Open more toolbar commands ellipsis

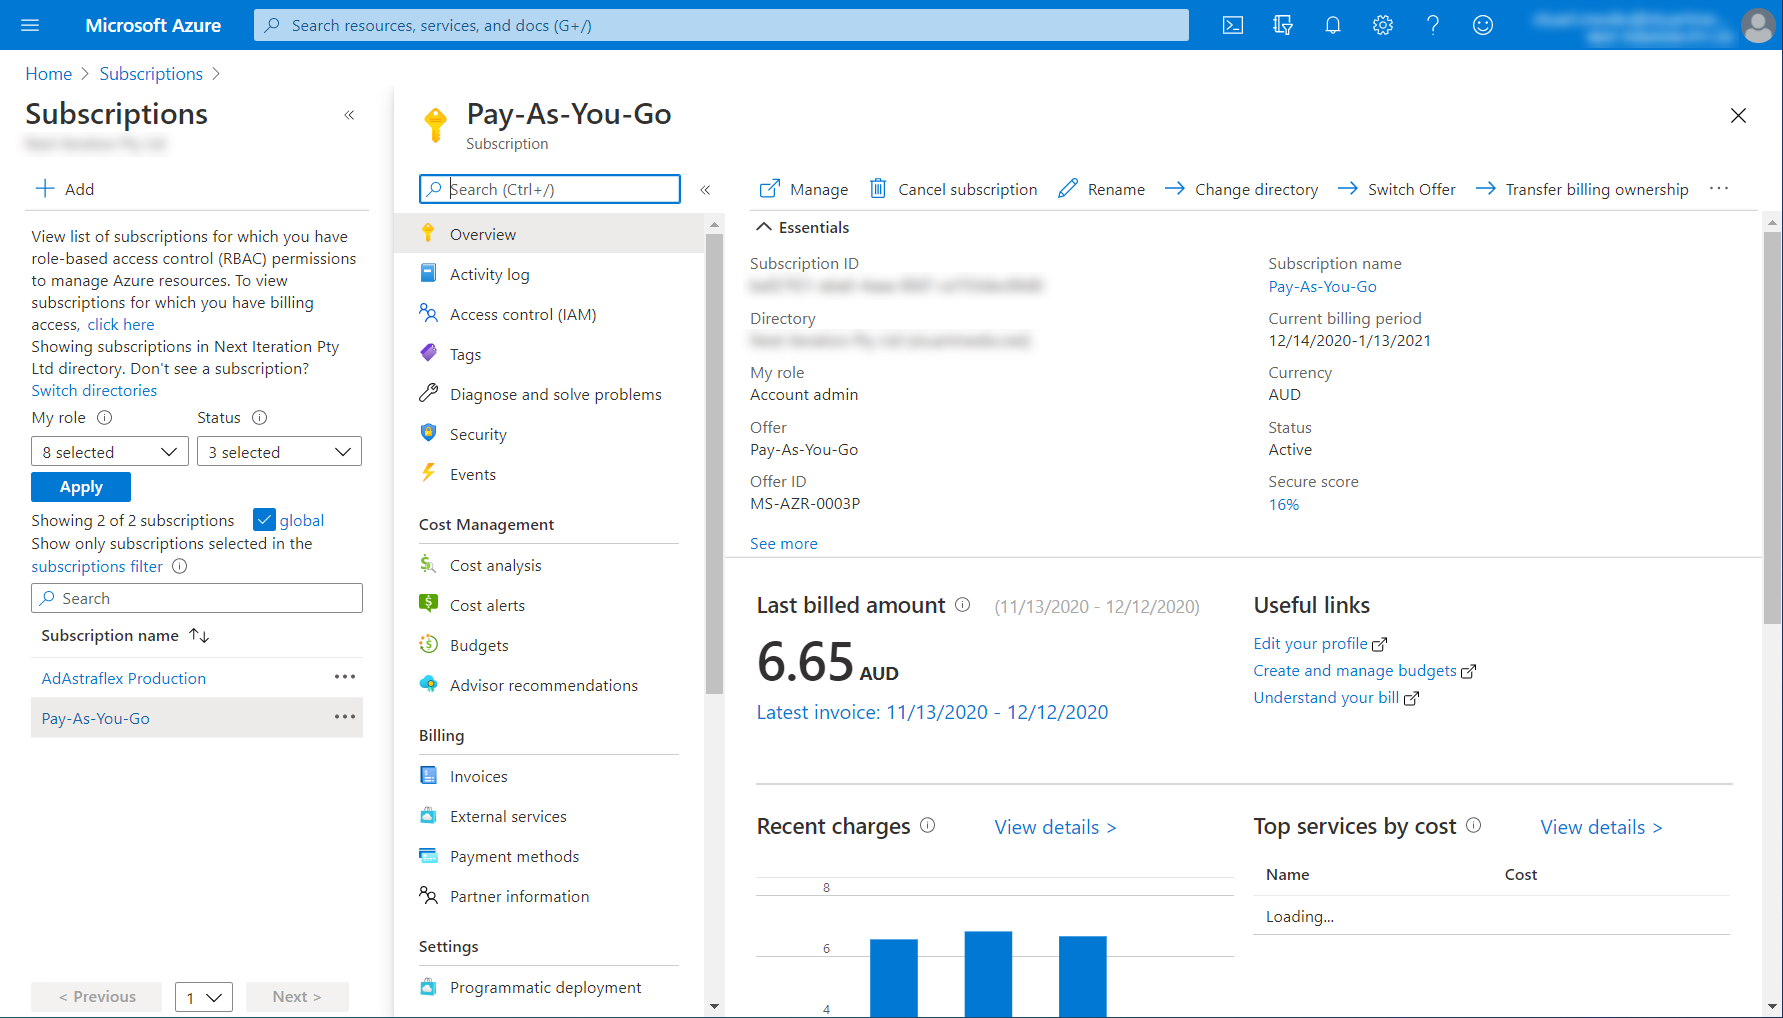coord(1719,189)
